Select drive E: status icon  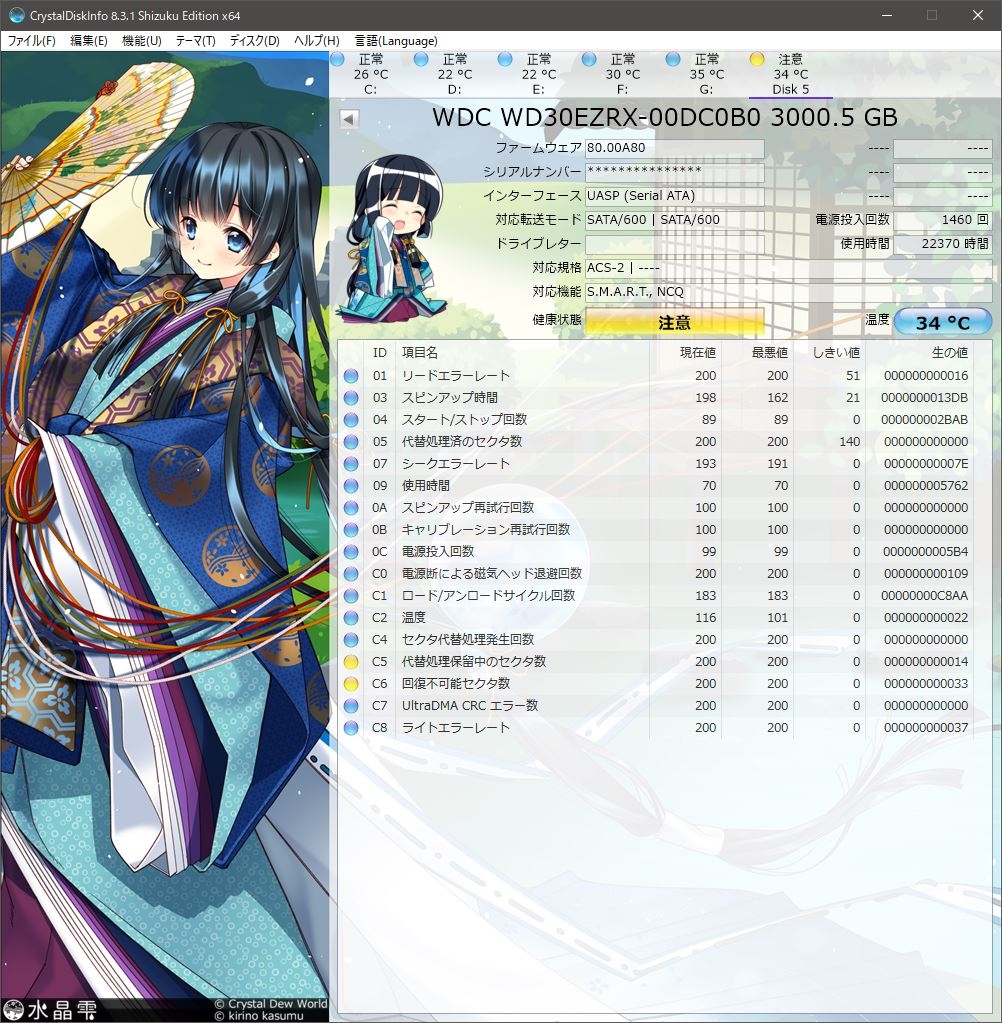(x=505, y=59)
